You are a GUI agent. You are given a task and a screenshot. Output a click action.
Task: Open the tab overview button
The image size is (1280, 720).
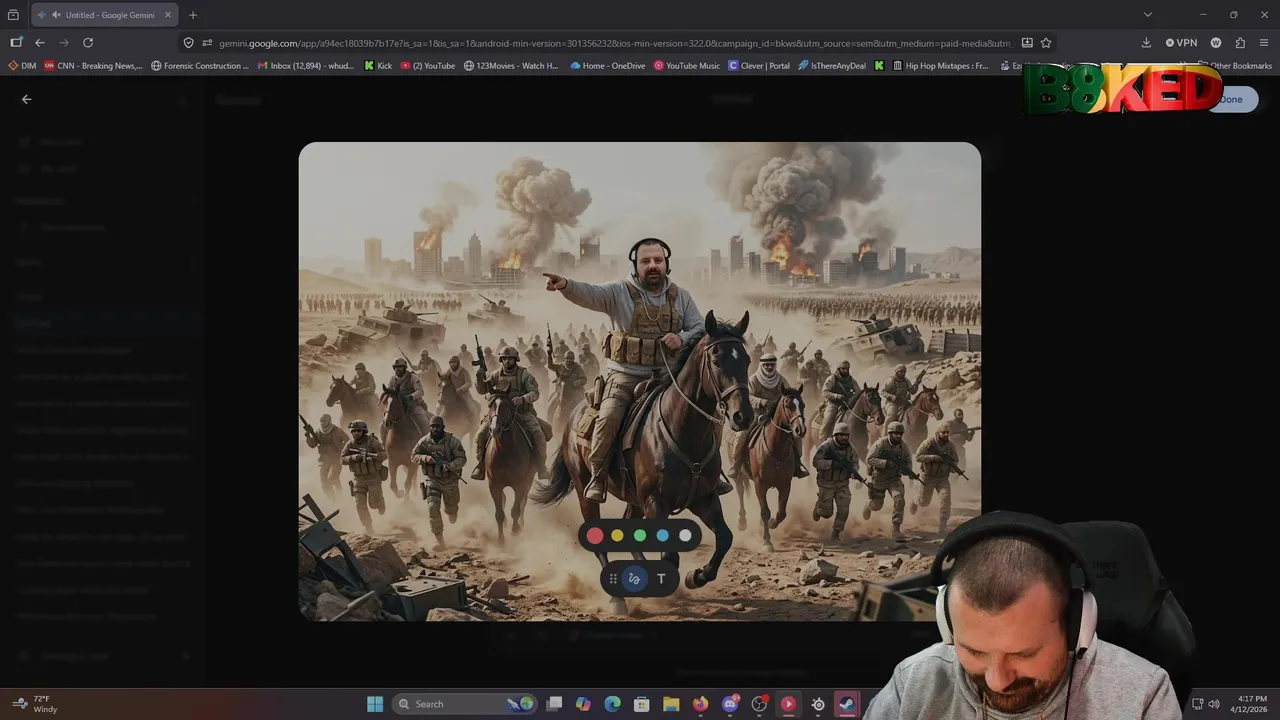[13, 15]
